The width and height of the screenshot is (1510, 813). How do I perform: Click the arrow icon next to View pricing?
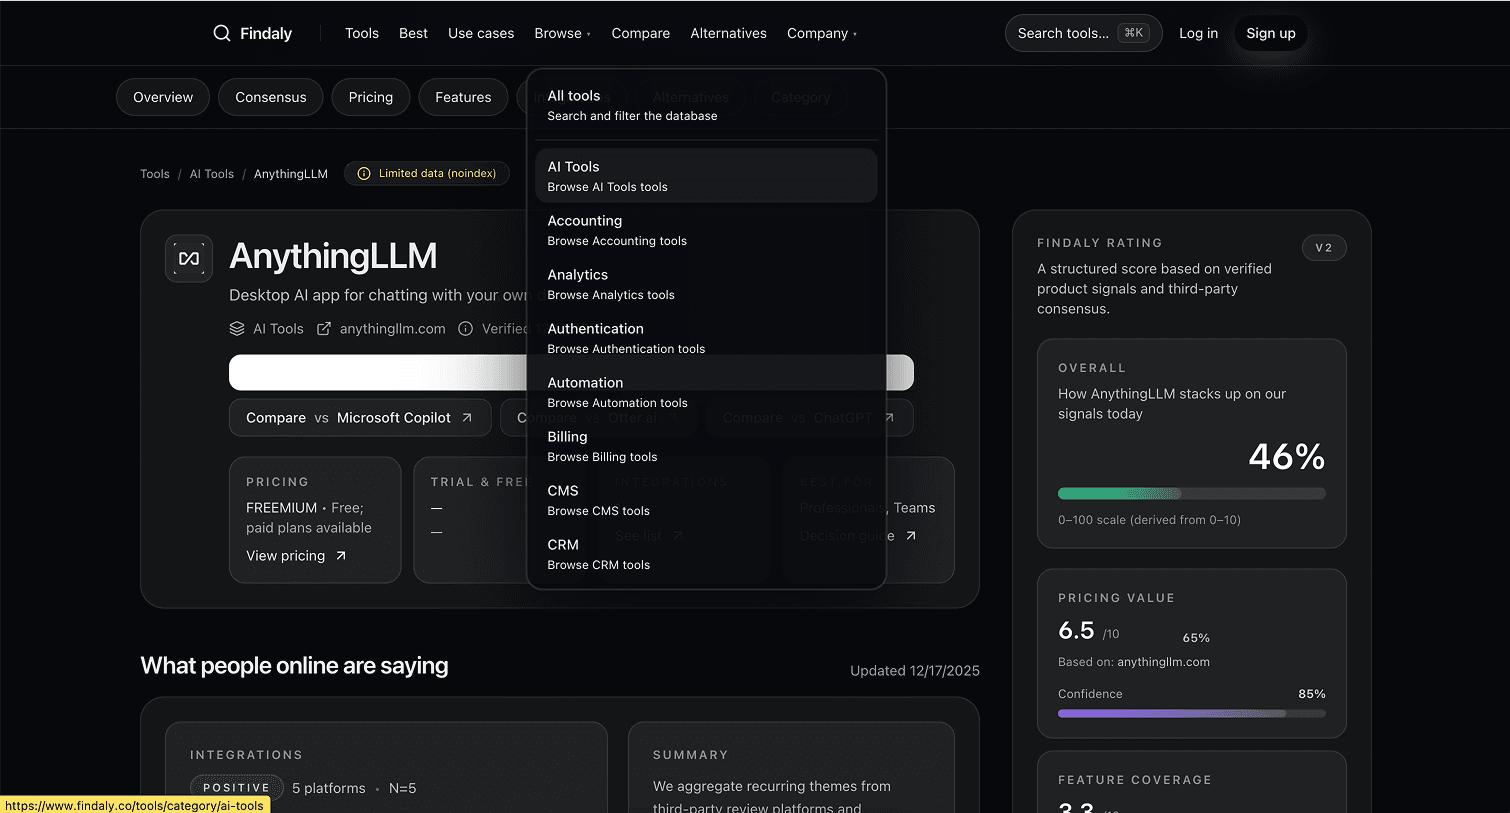(341, 556)
